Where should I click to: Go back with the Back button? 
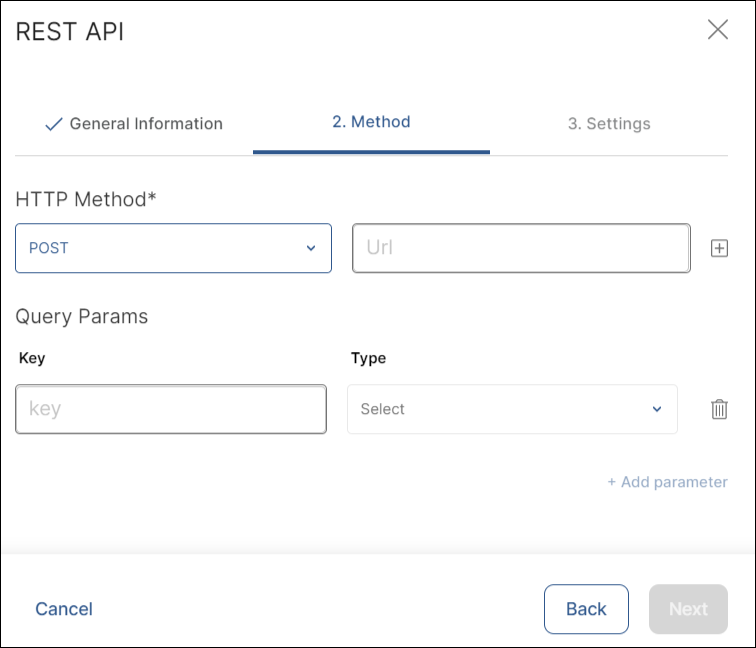point(586,609)
